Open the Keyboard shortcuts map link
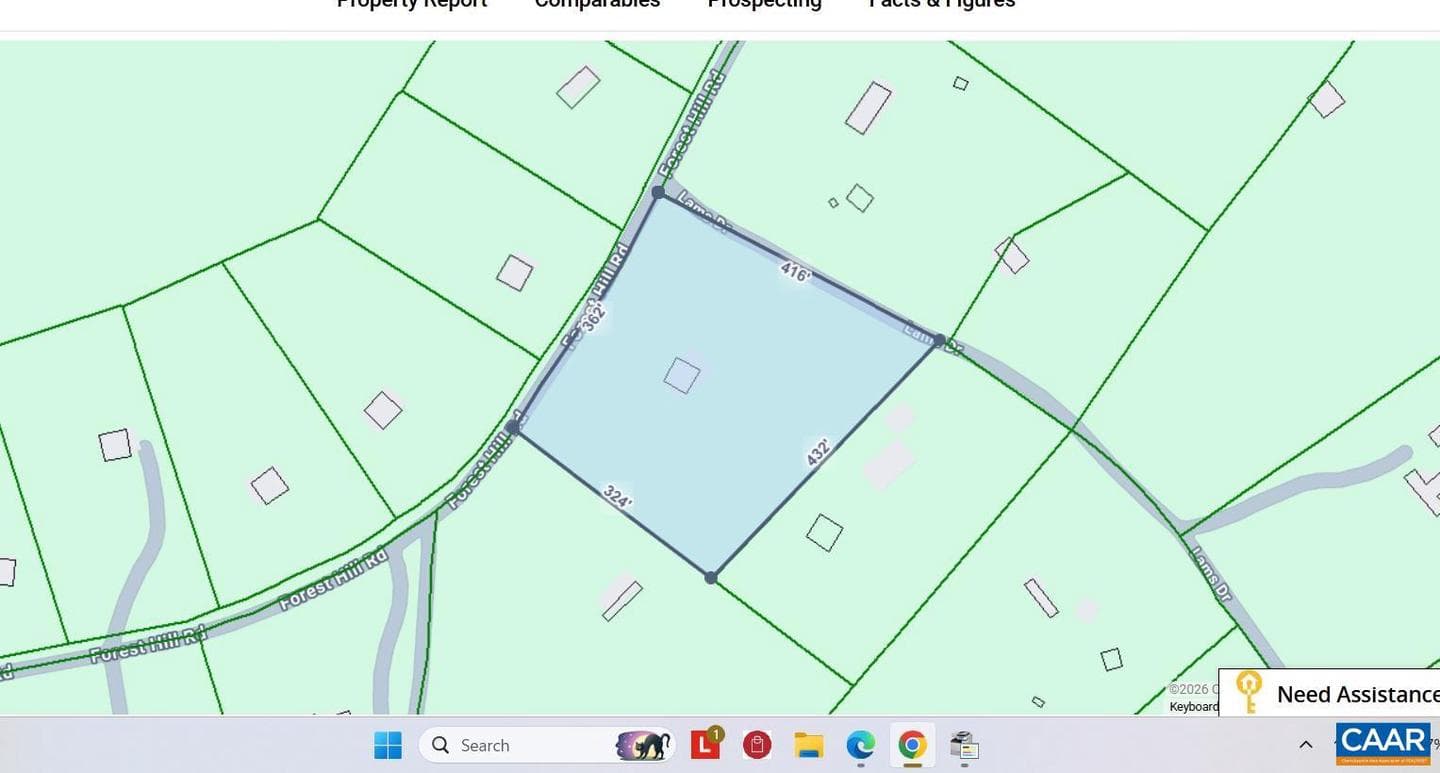The image size is (1440, 773). point(1195,707)
